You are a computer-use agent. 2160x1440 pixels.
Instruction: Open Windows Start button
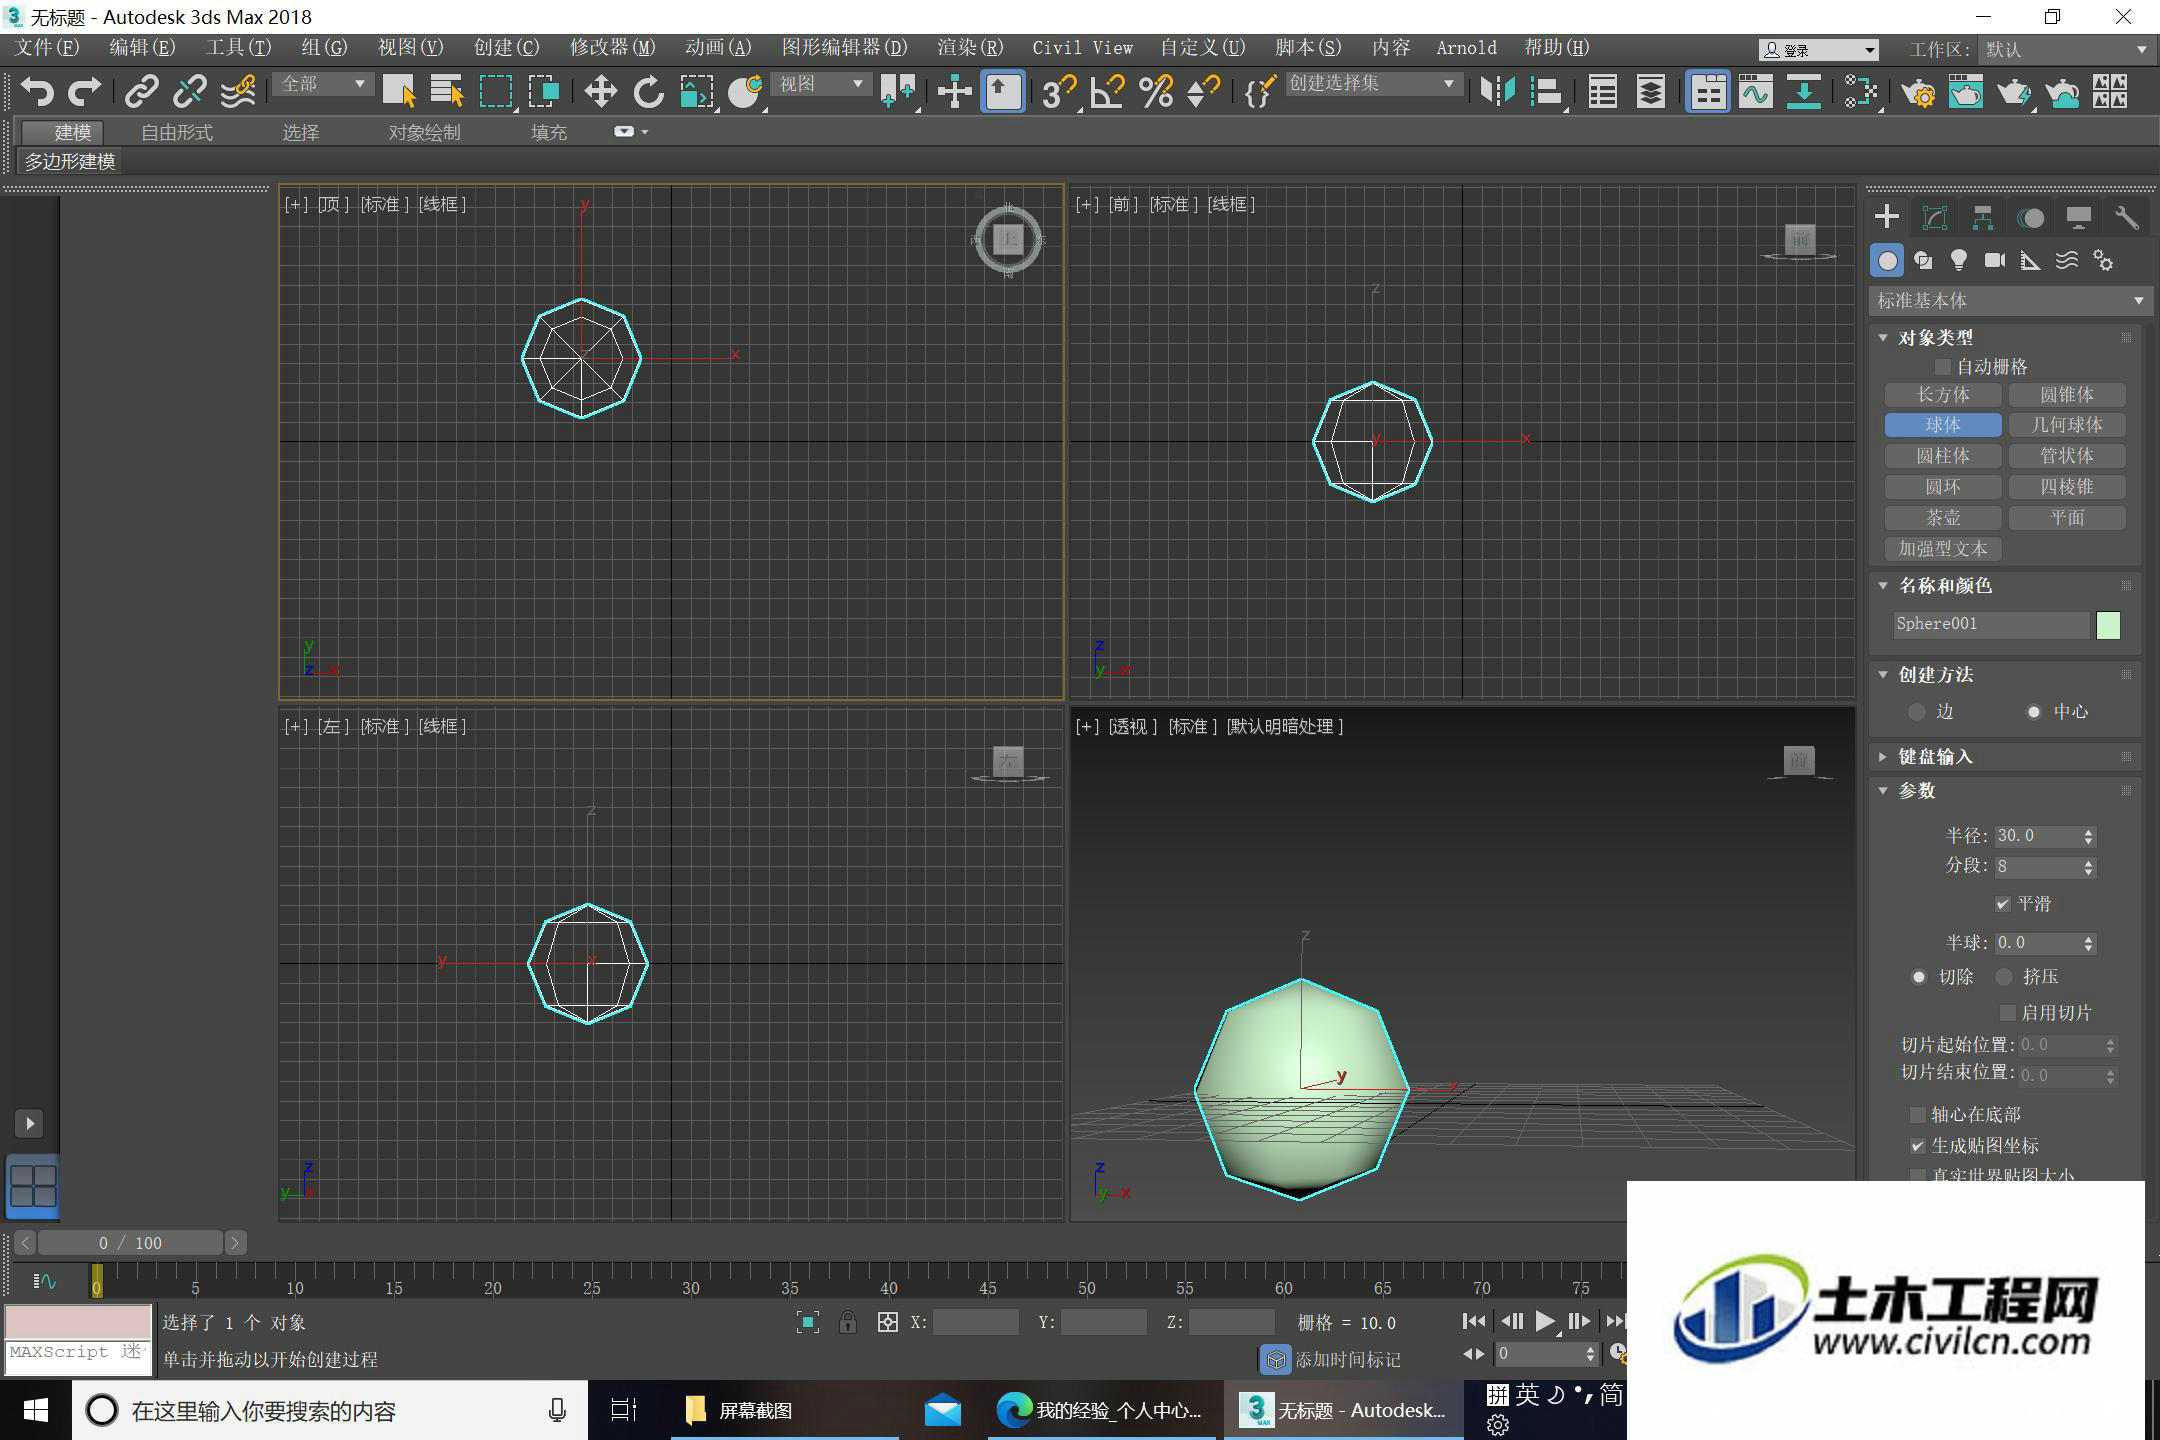(35, 1410)
